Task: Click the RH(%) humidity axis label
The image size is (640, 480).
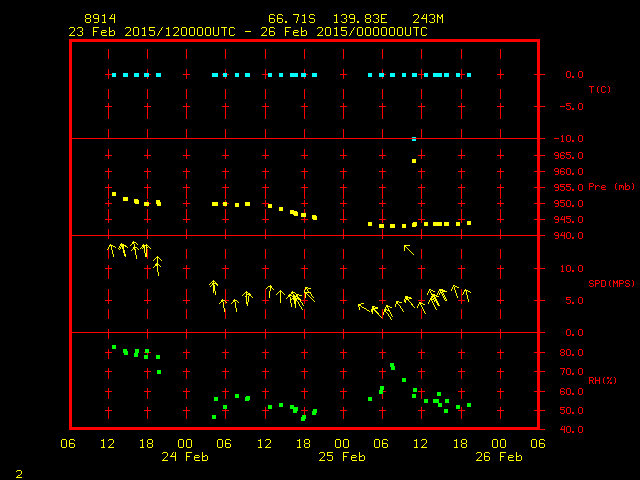Action: (599, 381)
